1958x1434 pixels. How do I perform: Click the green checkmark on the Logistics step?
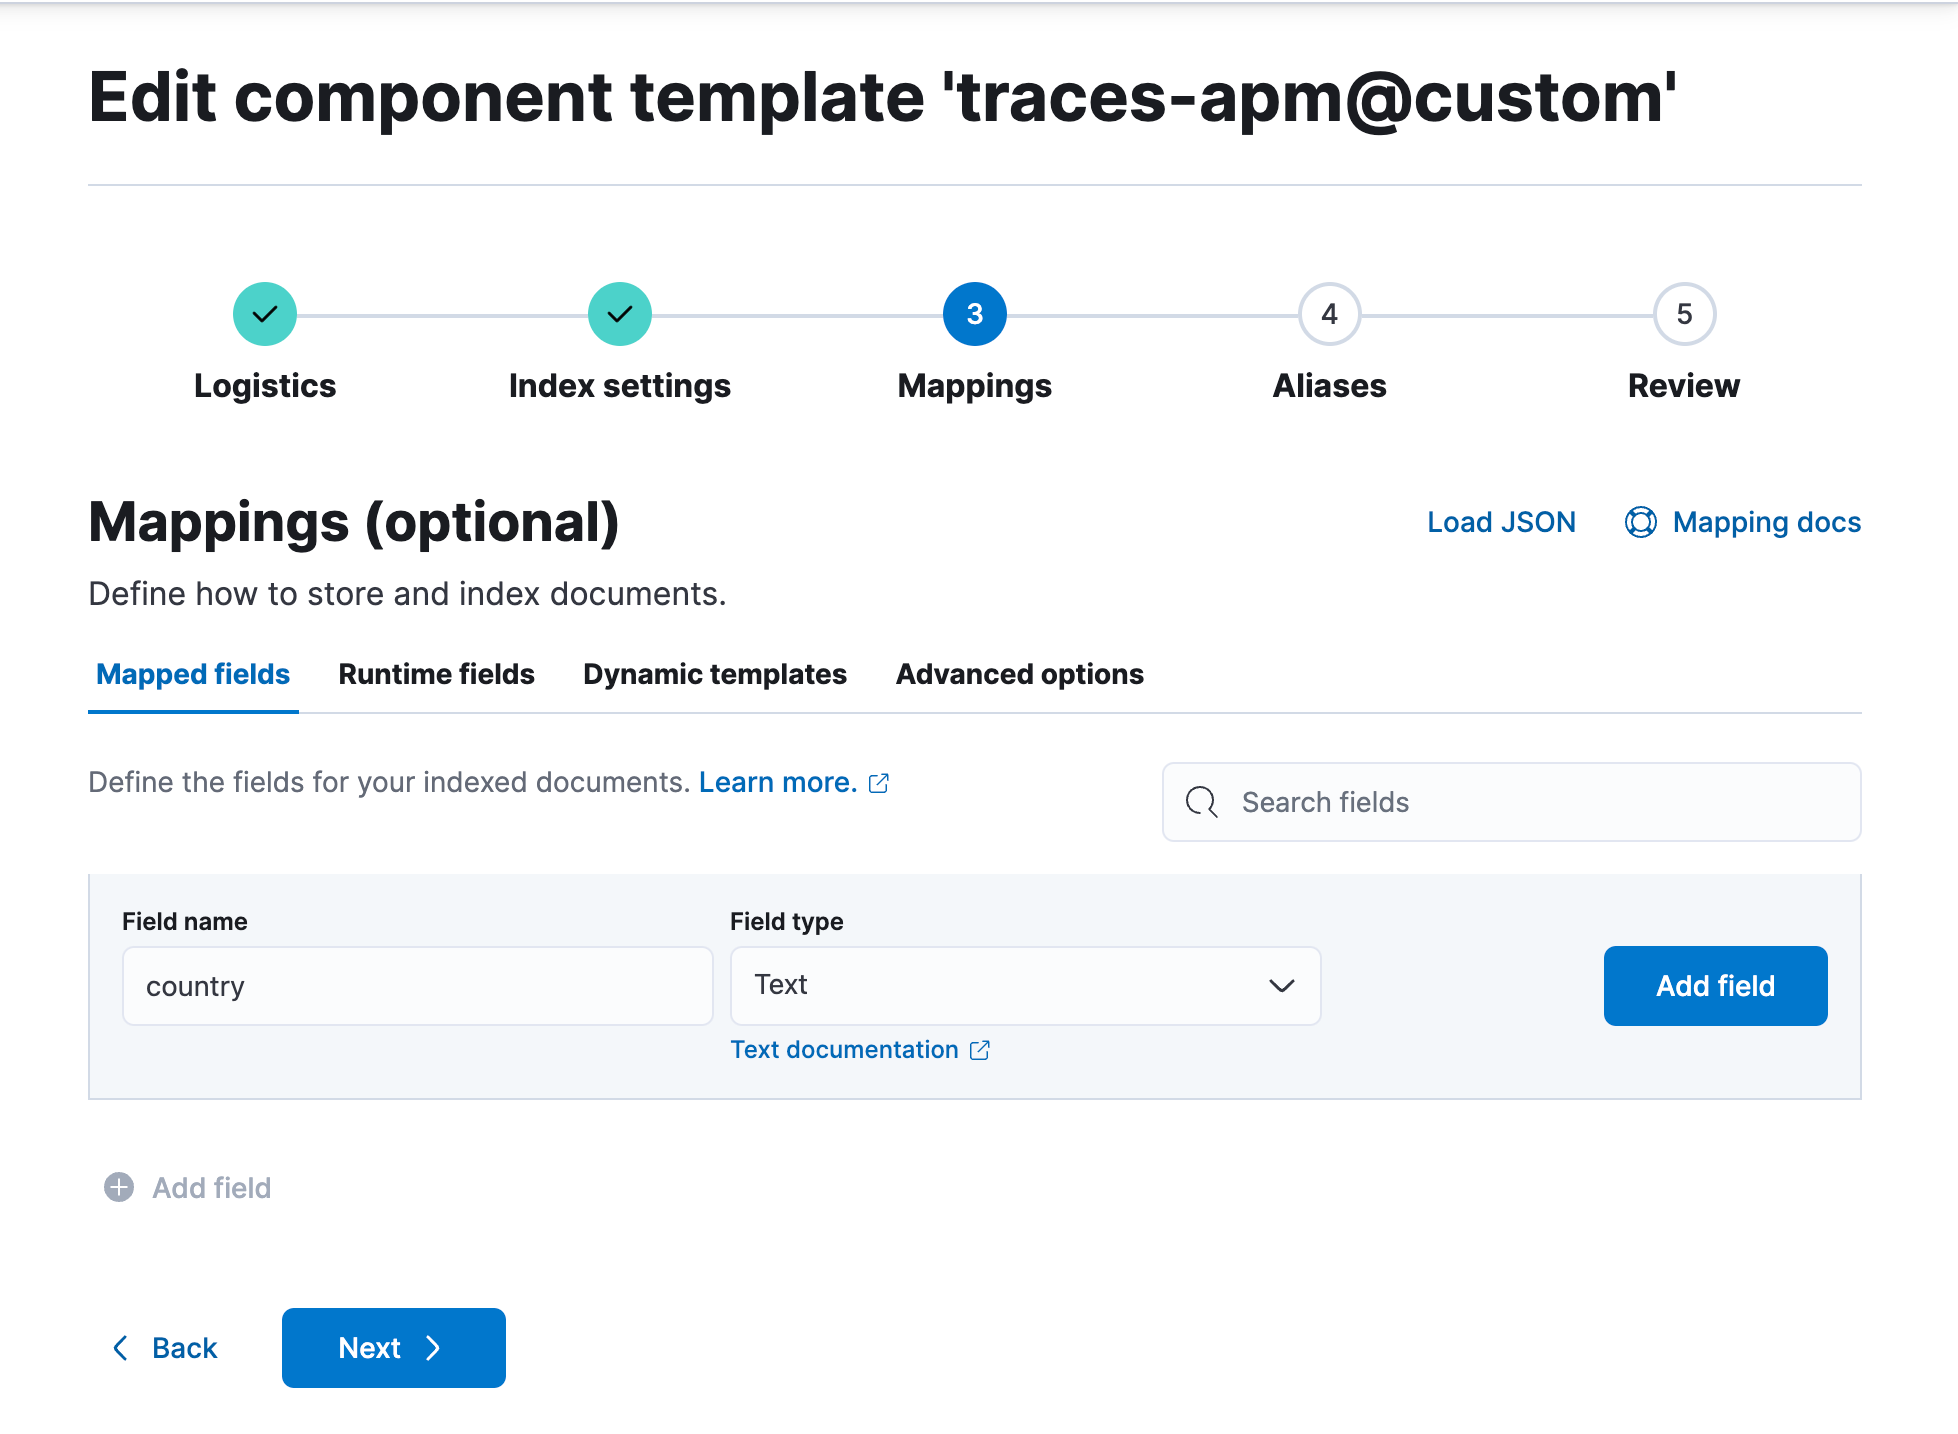(x=264, y=313)
